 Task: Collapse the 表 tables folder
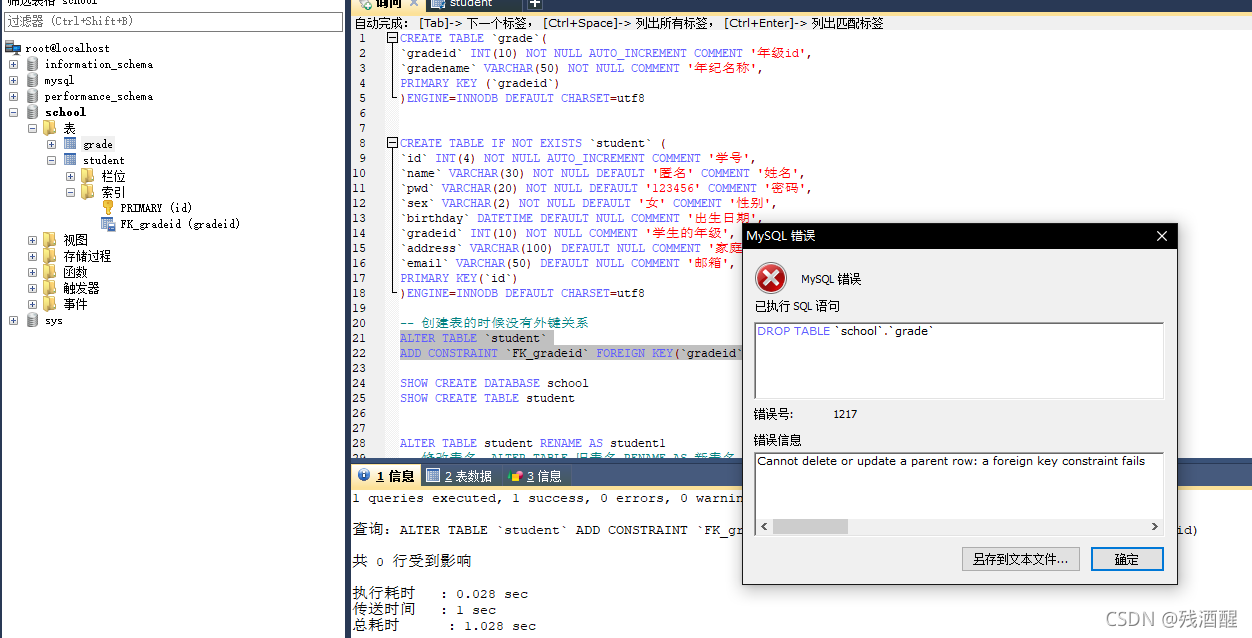(32, 128)
